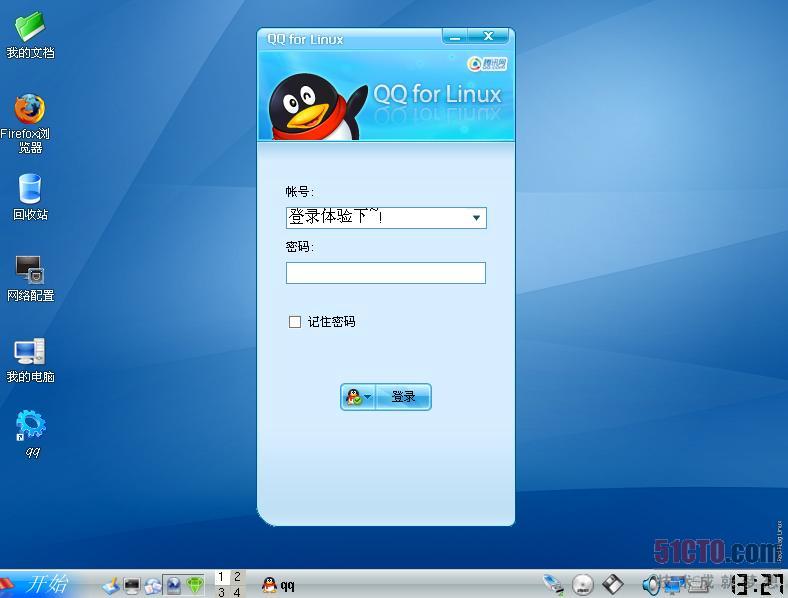788x598 pixels.
Task: Switch to virtual desktop 4
Action: (237, 591)
